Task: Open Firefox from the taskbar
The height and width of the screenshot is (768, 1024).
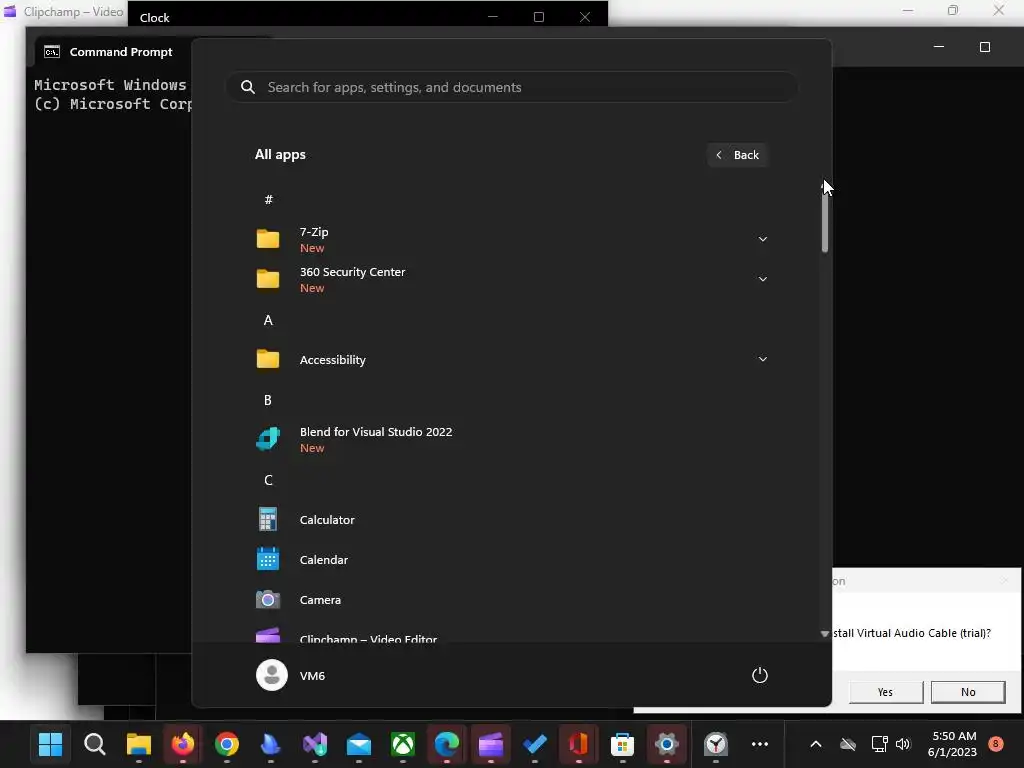Action: [183, 744]
